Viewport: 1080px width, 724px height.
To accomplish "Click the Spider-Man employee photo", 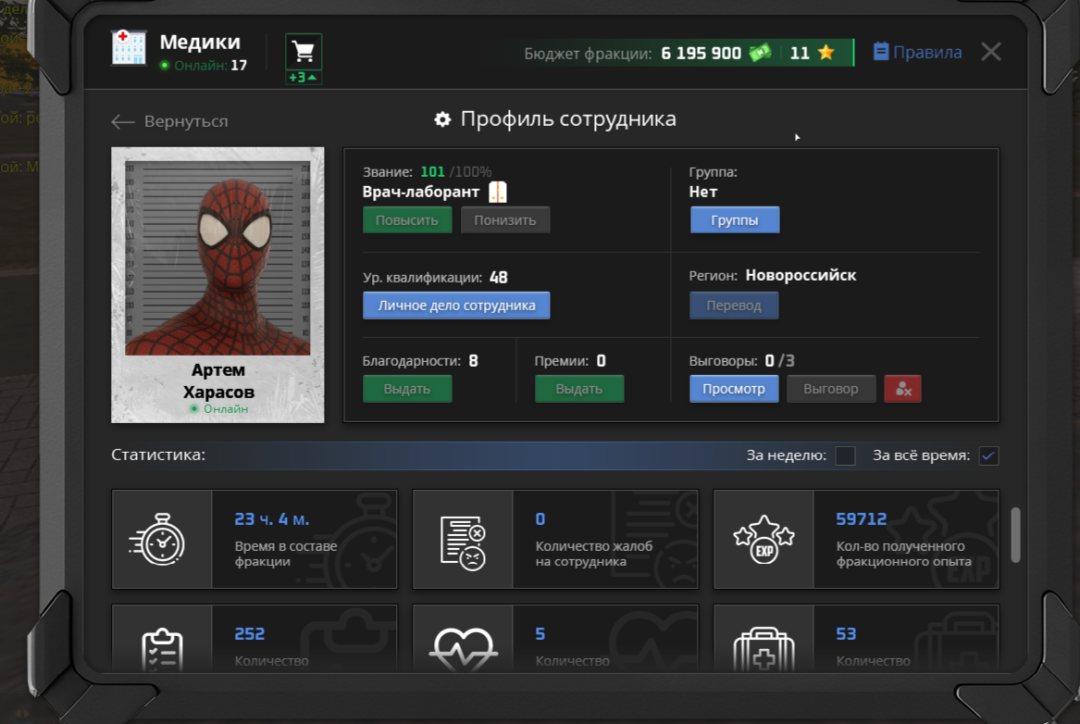I will (218, 258).
